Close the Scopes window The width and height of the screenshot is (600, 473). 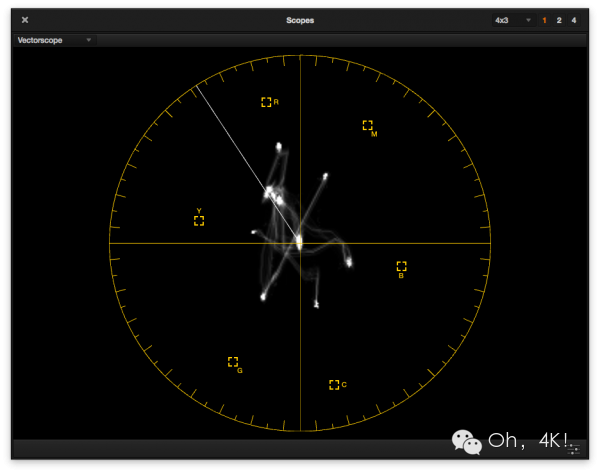pos(25,20)
